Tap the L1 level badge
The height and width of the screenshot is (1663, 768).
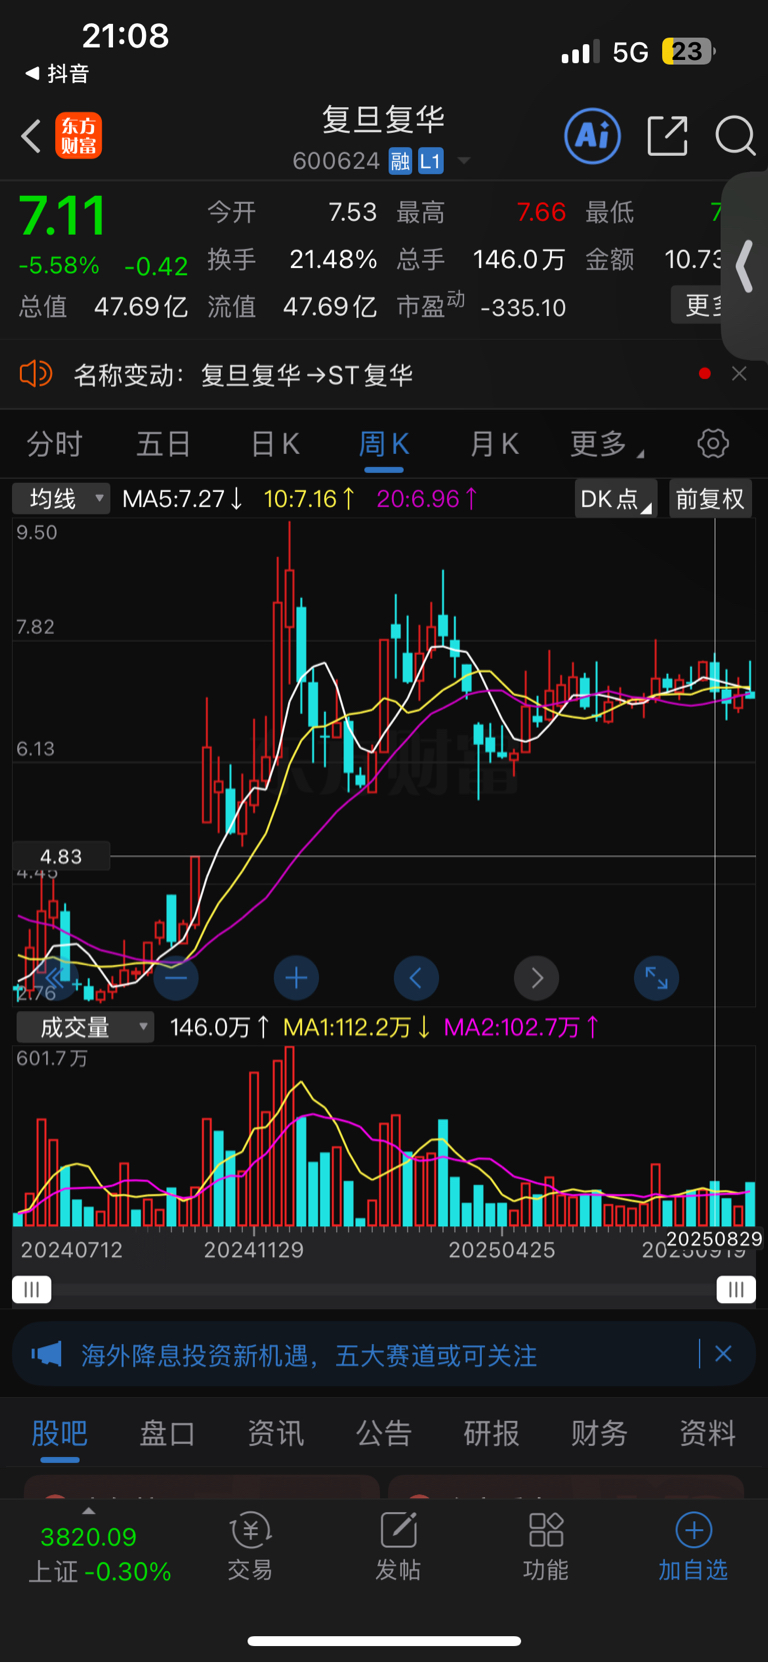[x=430, y=161]
